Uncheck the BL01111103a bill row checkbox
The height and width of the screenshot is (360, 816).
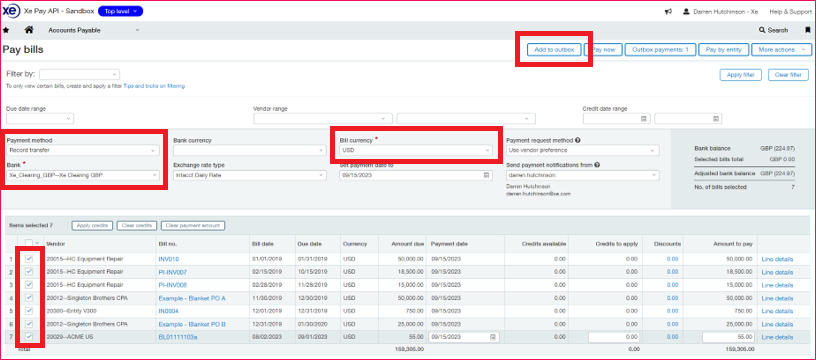[29, 337]
